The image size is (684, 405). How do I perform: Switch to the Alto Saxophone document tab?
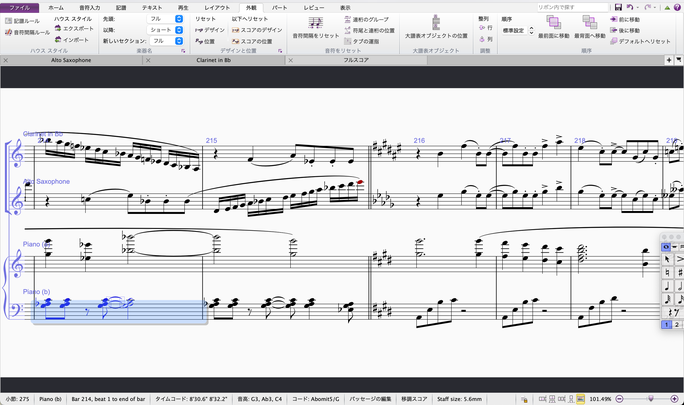[71, 60]
